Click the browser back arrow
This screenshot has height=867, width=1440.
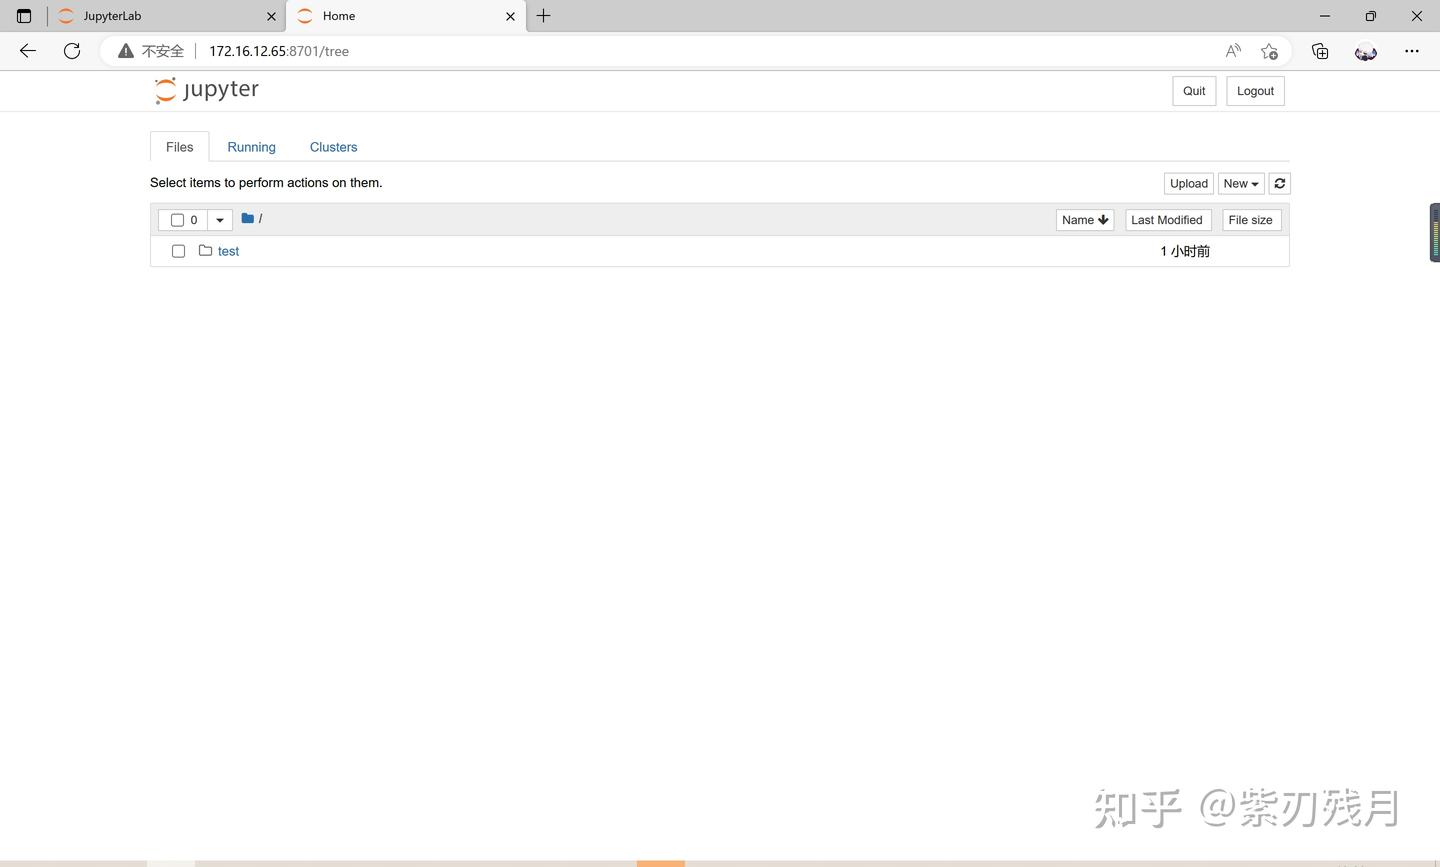click(27, 51)
